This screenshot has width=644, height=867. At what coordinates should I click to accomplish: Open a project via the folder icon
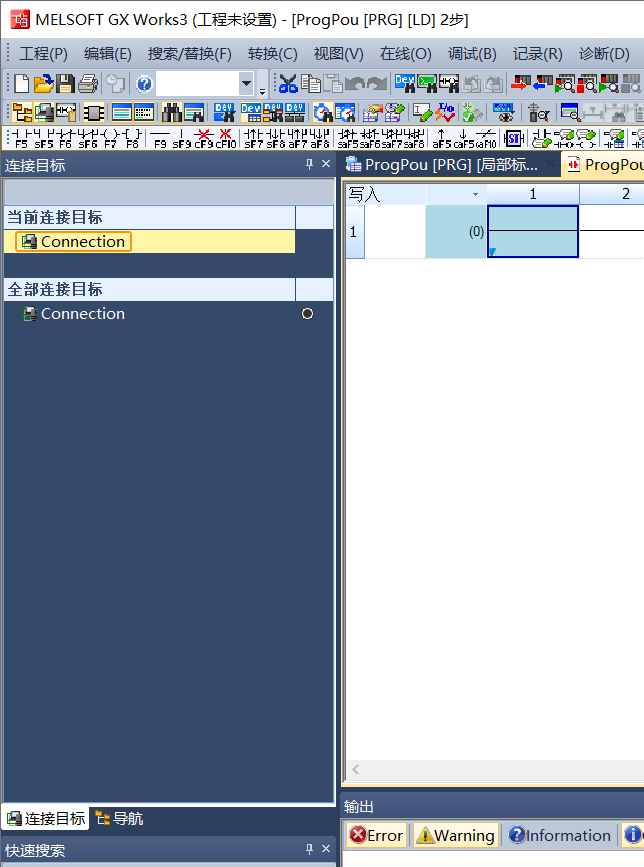pyautogui.click(x=43, y=84)
